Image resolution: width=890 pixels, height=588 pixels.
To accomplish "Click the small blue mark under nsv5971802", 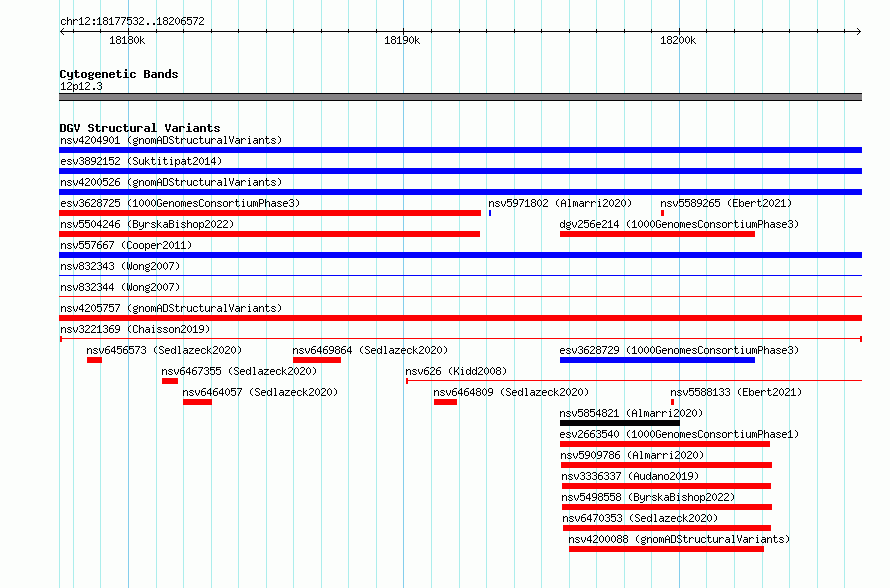I will click(x=490, y=213).
